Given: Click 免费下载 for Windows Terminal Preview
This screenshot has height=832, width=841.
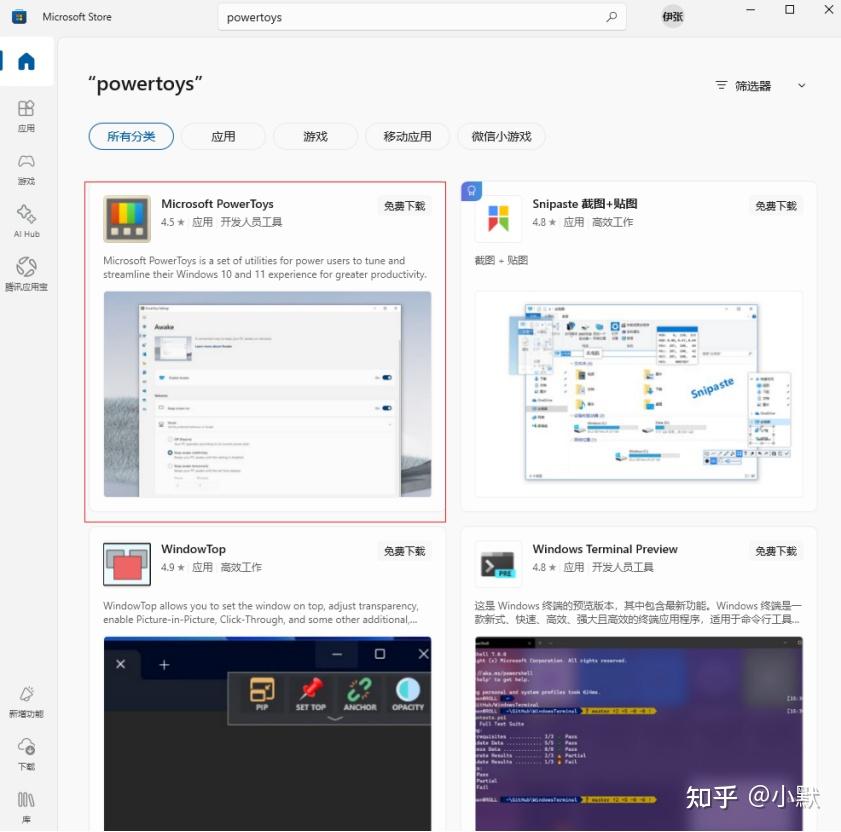Looking at the screenshot, I should pyautogui.click(x=776, y=551).
